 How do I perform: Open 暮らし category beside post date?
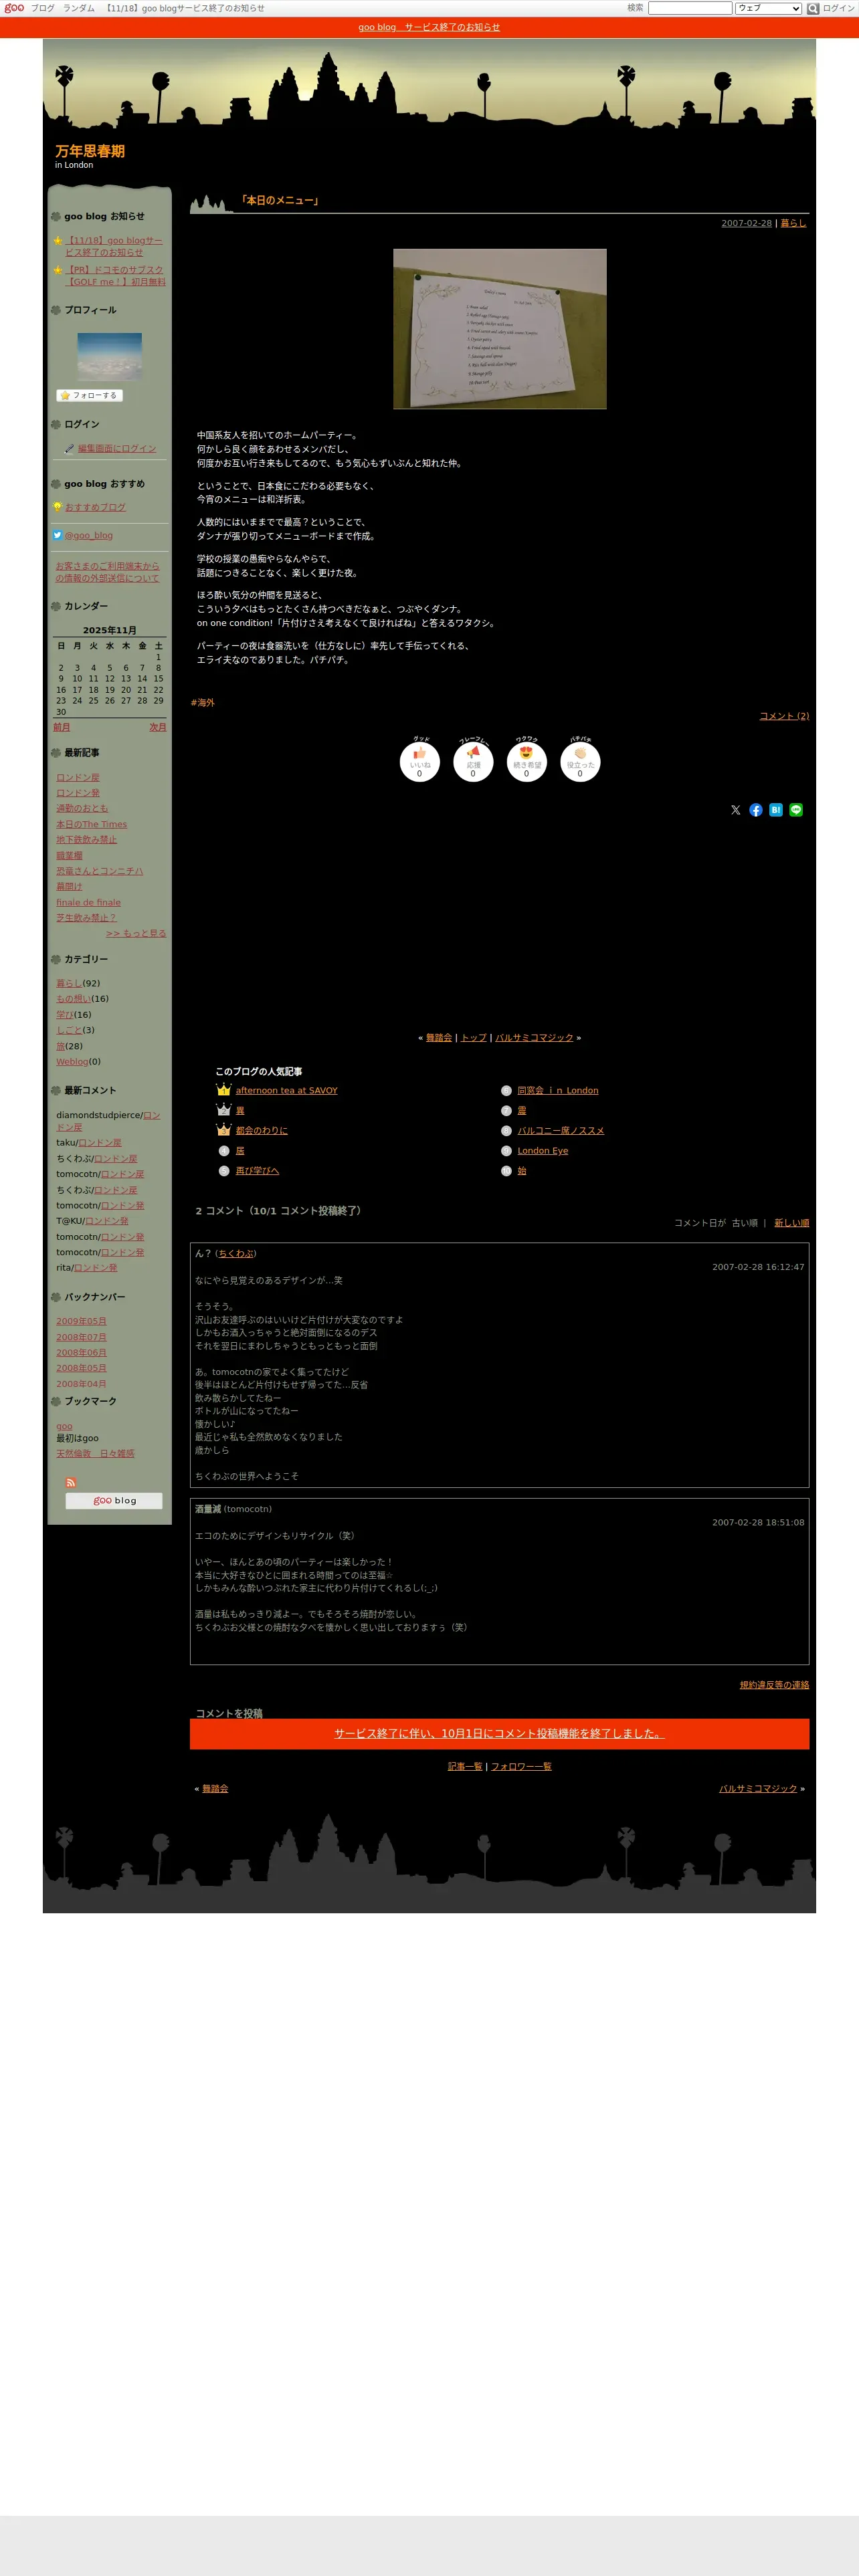pos(793,223)
